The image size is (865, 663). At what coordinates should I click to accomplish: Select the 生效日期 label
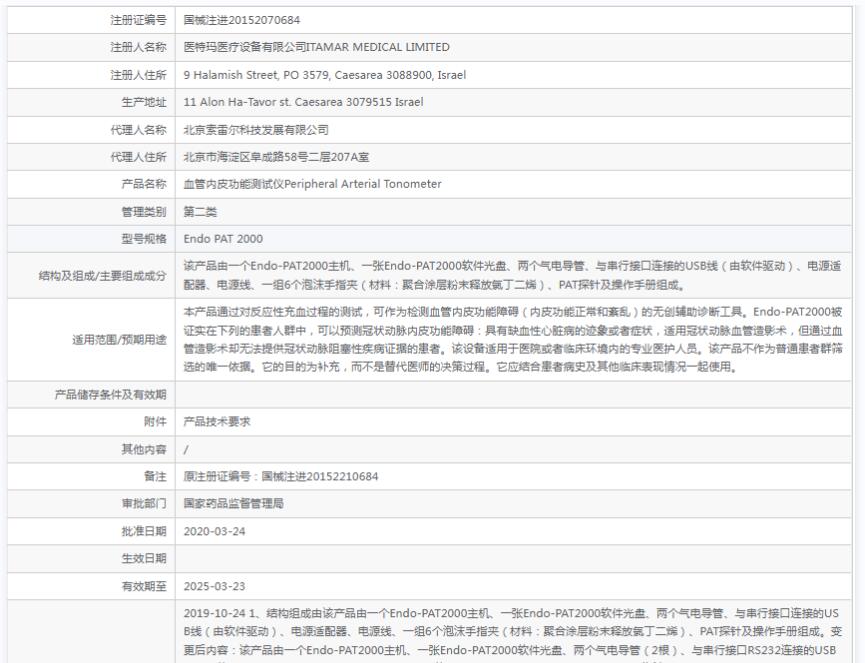[143, 559]
